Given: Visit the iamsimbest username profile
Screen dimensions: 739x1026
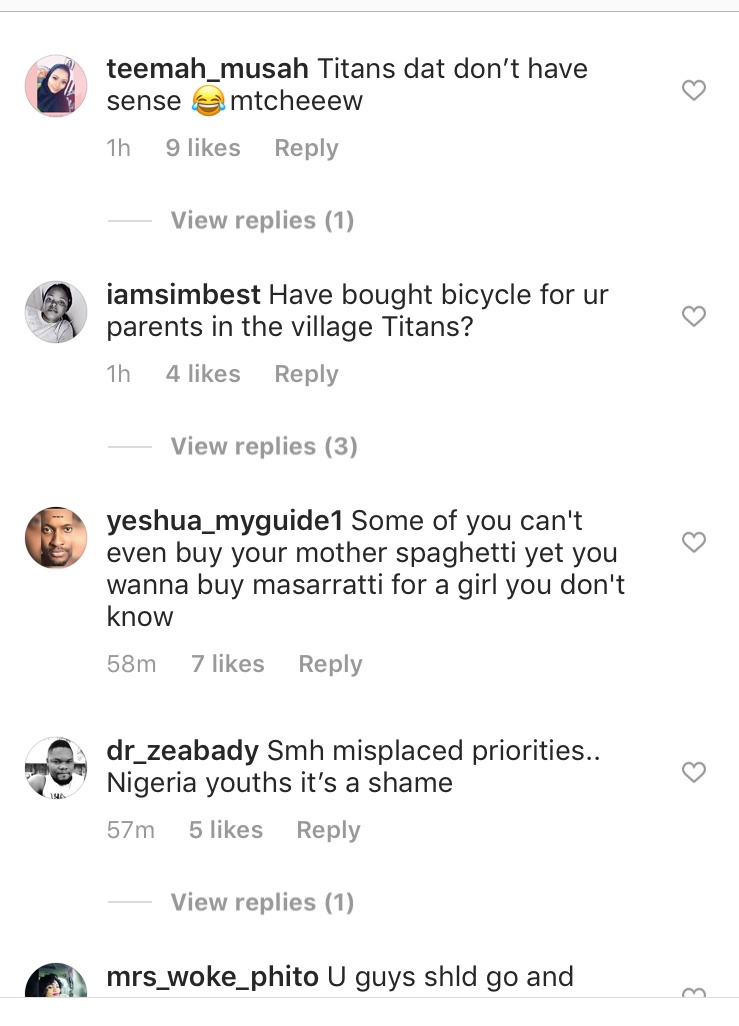Looking at the screenshot, I should 183,295.
